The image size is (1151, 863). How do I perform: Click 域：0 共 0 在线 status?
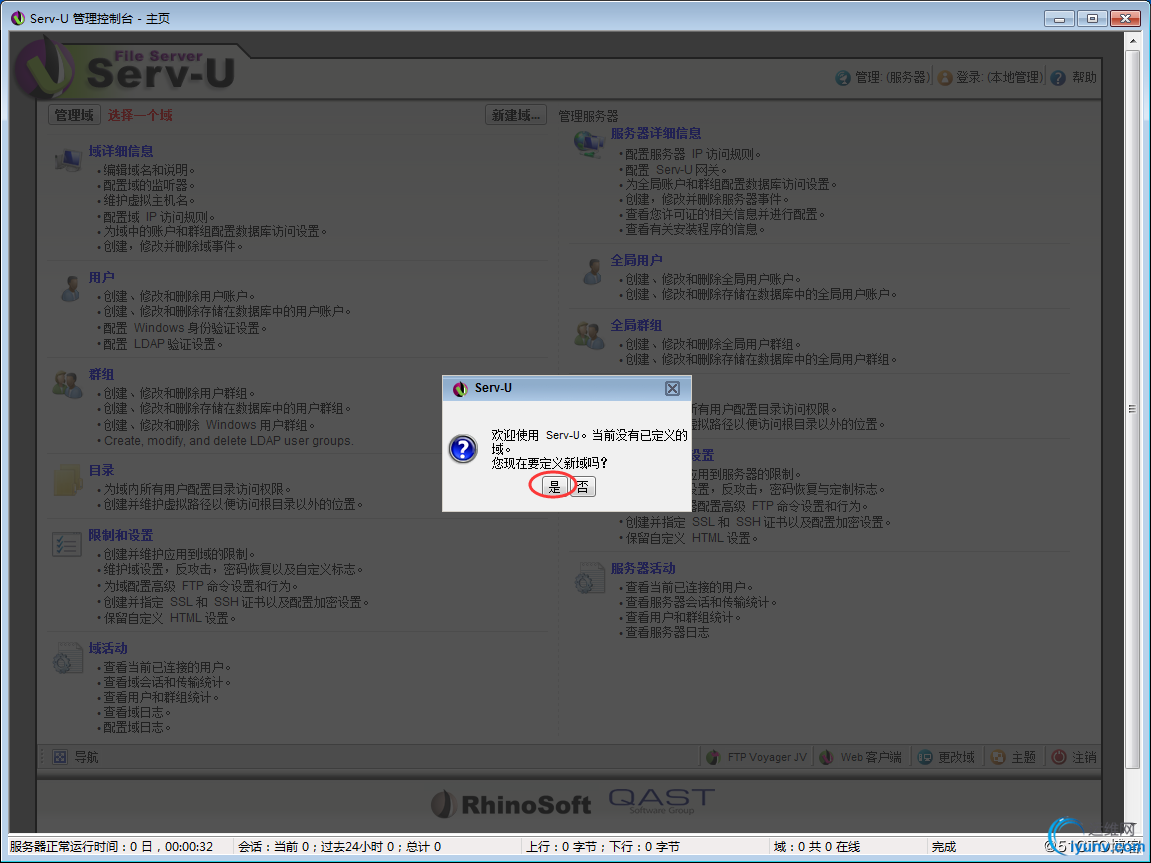[816, 847]
